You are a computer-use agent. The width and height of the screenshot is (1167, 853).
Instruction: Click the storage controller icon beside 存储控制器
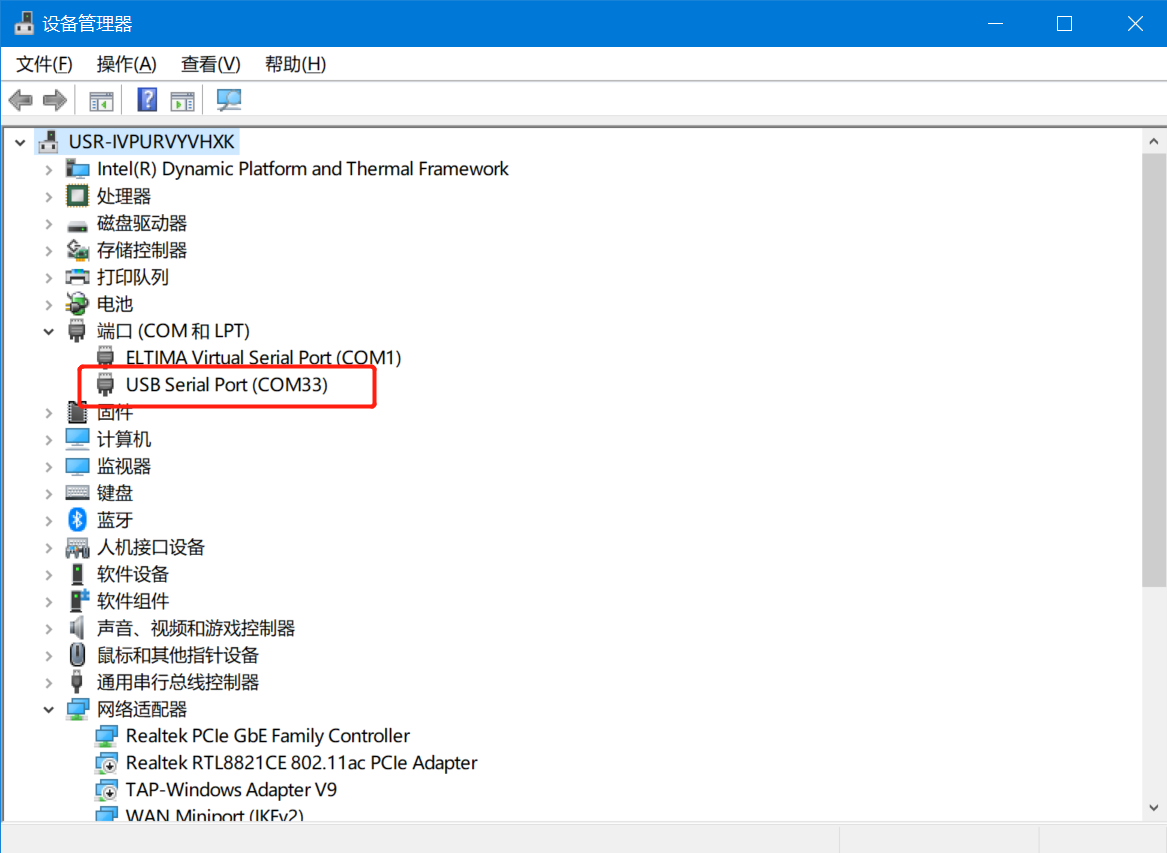[77, 250]
